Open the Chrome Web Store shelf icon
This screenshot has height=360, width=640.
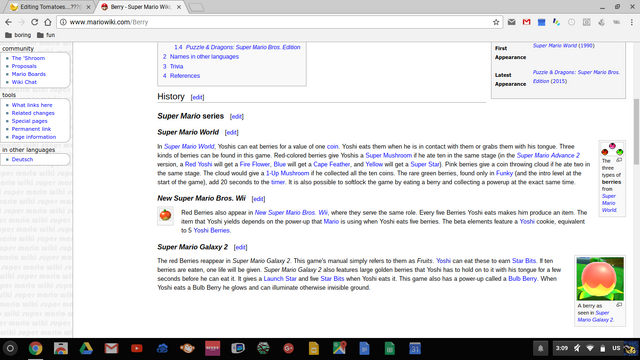pos(61,349)
